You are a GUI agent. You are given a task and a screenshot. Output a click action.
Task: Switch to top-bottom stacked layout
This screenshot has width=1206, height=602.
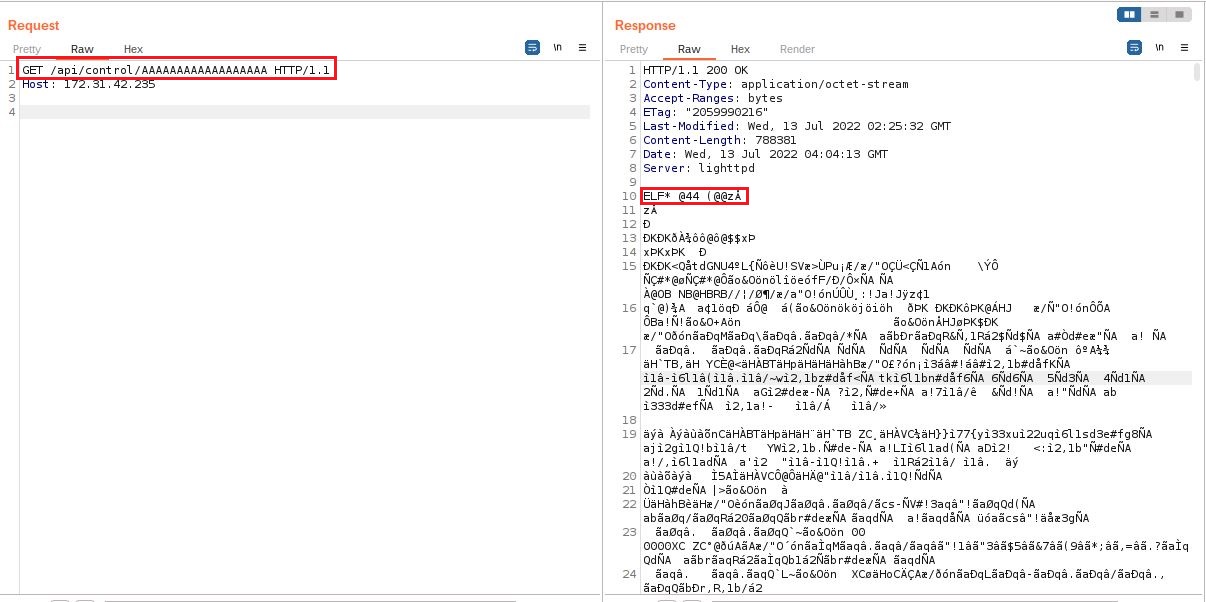click(x=1154, y=15)
